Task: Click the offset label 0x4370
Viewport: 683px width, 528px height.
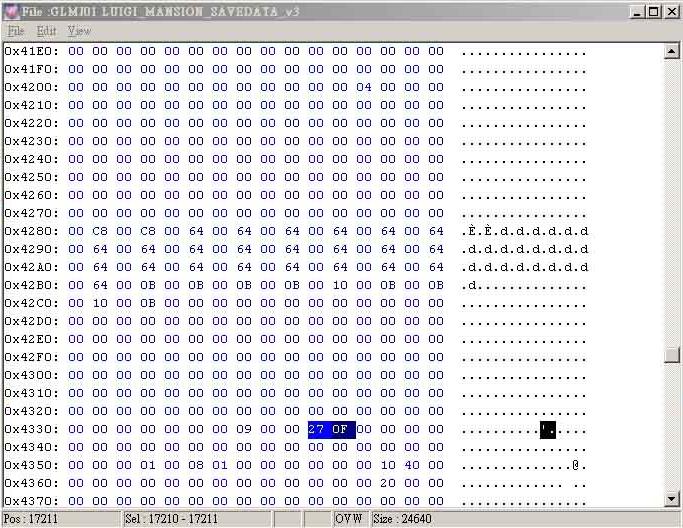Action: point(31,501)
